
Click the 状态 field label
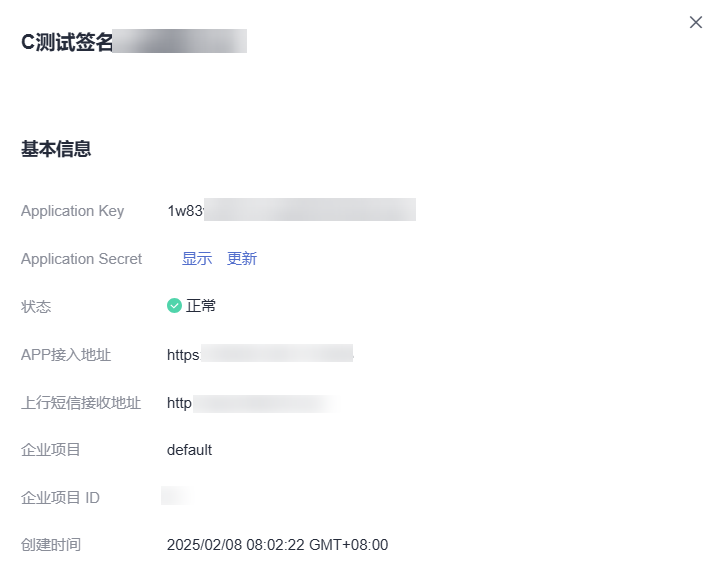pos(36,307)
